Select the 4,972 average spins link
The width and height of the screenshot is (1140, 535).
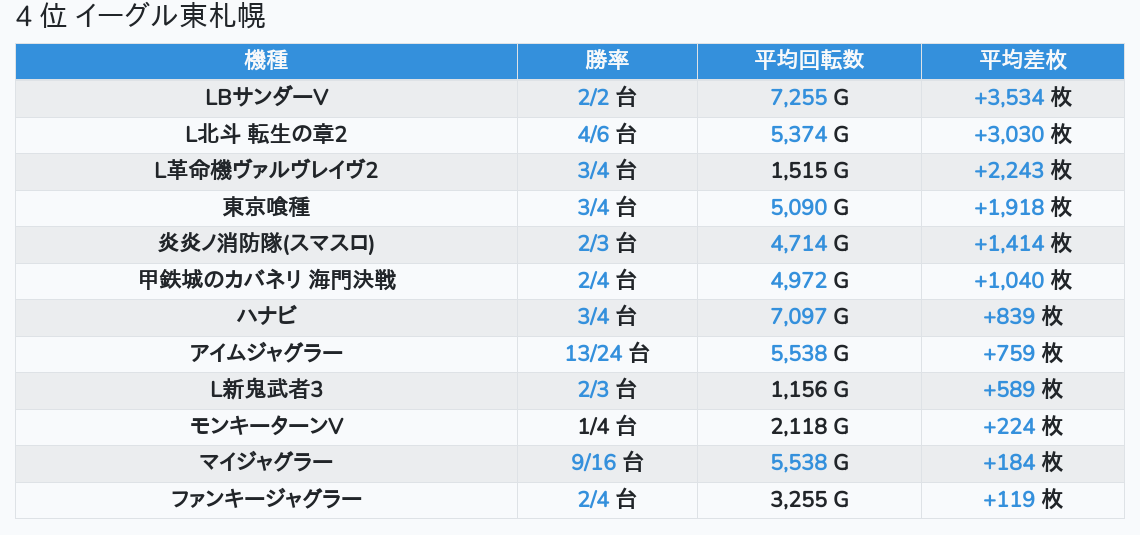[799, 280]
